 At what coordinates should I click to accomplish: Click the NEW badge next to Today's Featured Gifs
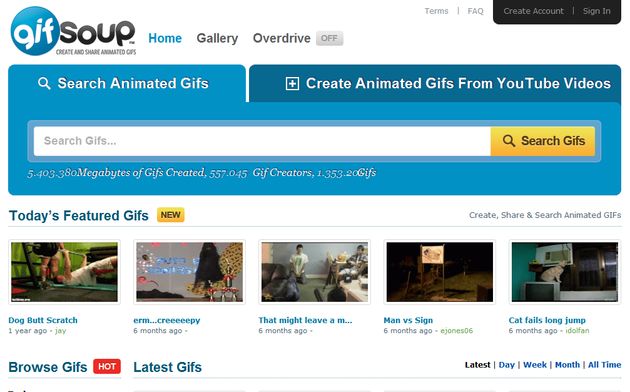click(170, 215)
